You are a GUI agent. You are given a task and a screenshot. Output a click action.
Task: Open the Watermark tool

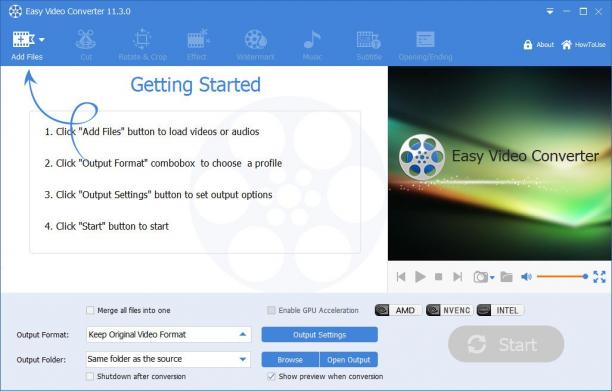pyautogui.click(x=255, y=45)
